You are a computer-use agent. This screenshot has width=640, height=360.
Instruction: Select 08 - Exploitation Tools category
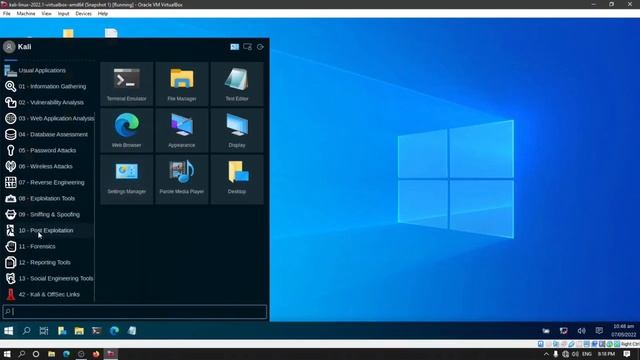pos(48,198)
